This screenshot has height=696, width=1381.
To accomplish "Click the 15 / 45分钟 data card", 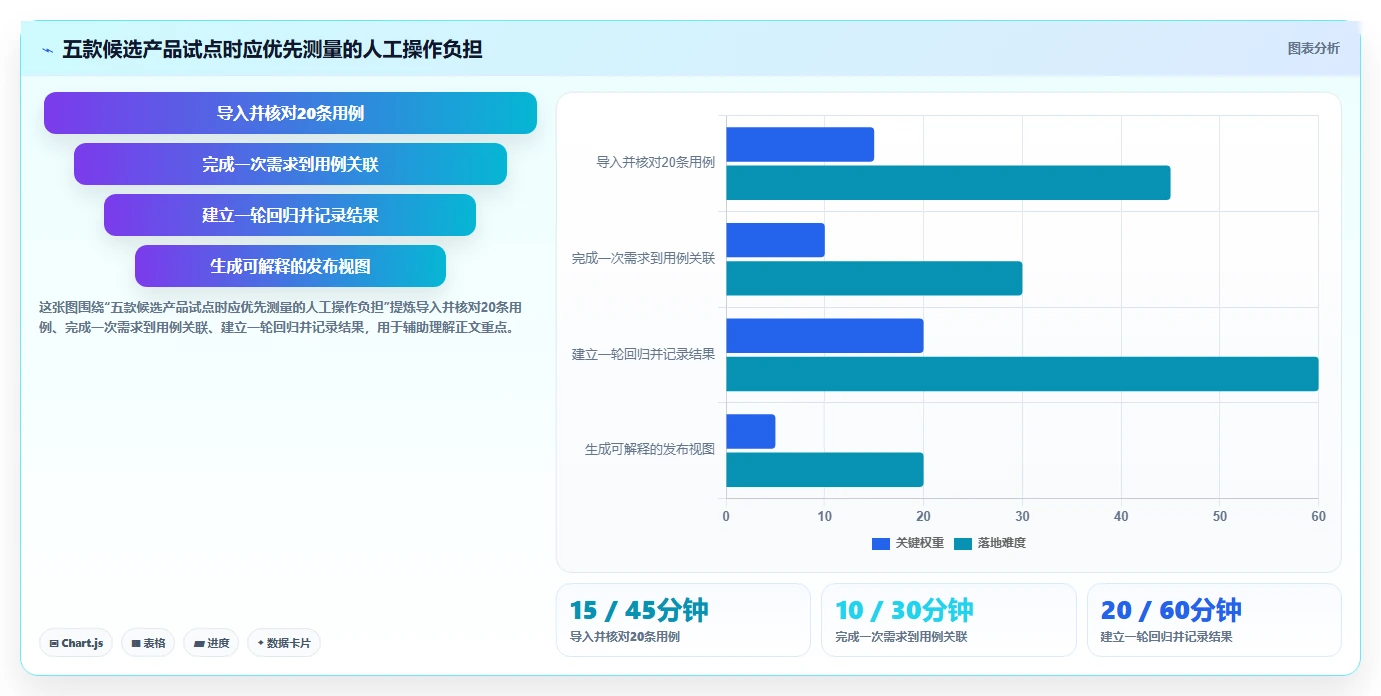I will coord(683,620).
